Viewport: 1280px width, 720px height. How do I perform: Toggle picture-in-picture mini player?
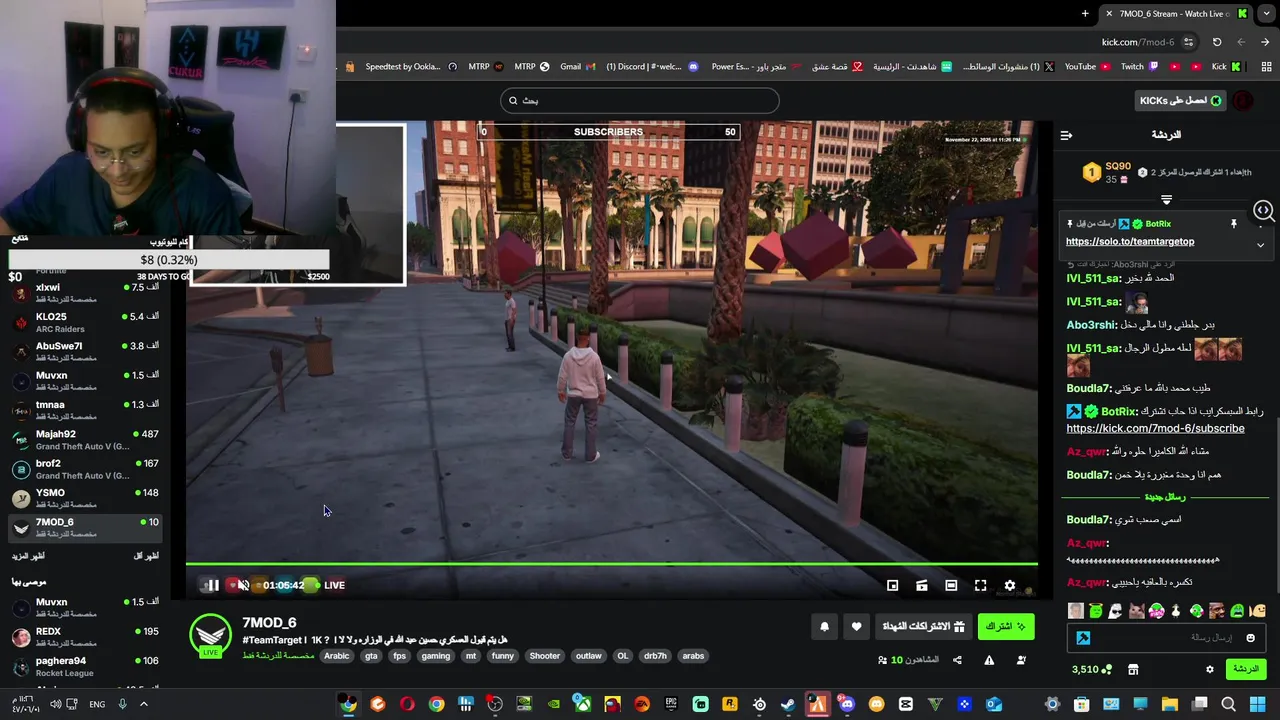893,585
